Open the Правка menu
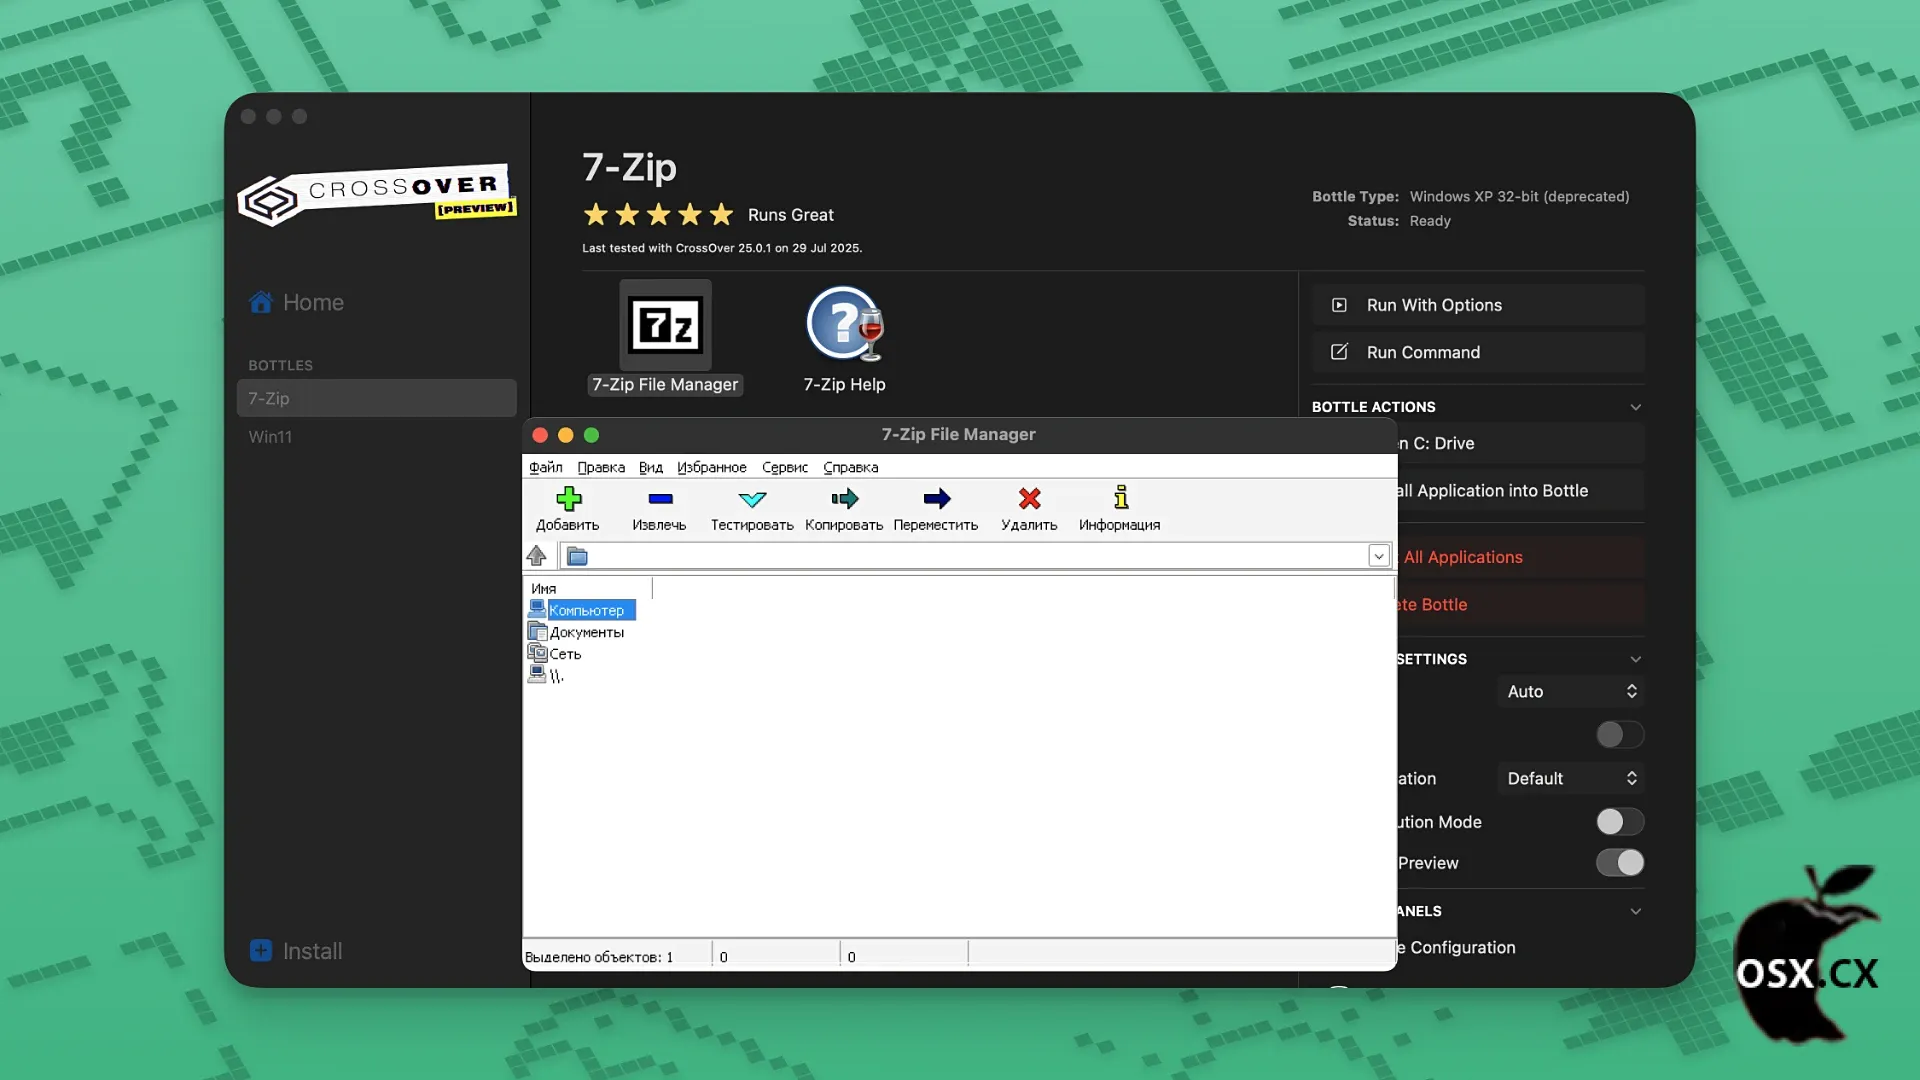The image size is (1920, 1080). pyautogui.click(x=601, y=467)
